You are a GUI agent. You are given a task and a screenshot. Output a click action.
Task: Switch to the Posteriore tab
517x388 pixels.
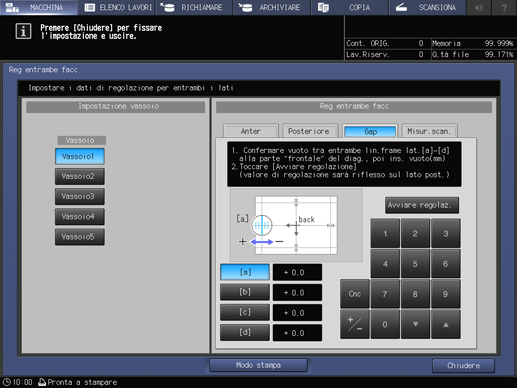click(310, 131)
